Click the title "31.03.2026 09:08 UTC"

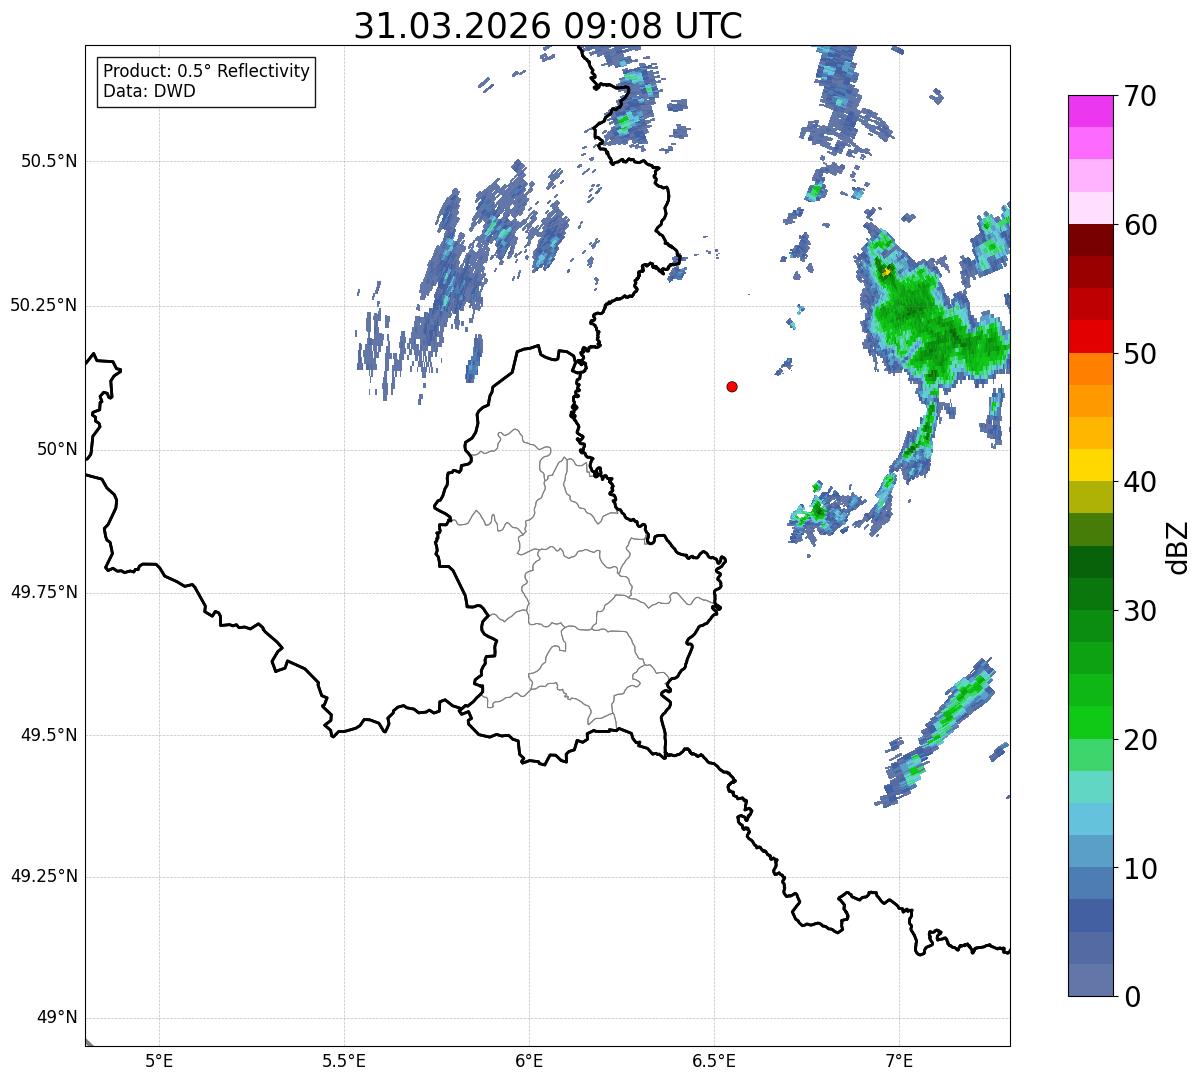tap(548, 26)
